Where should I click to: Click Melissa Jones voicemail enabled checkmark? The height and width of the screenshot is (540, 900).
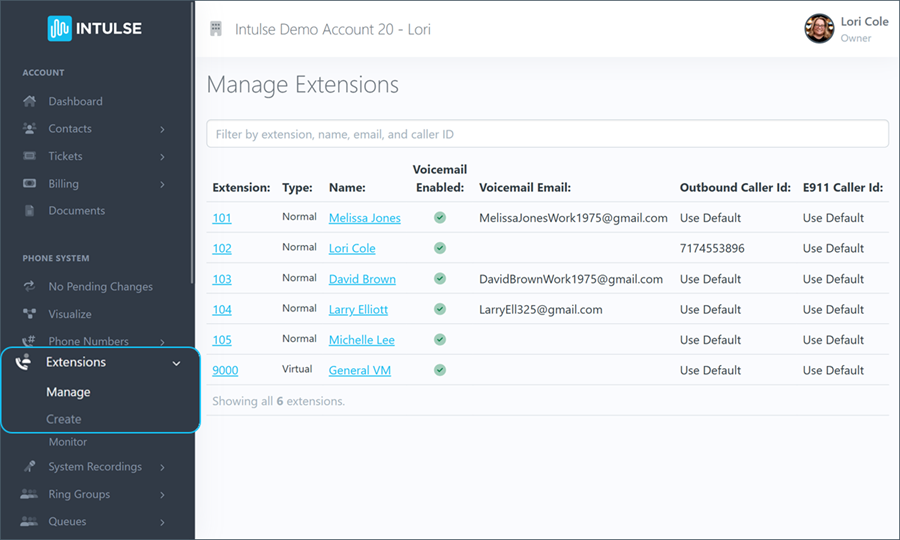click(440, 218)
